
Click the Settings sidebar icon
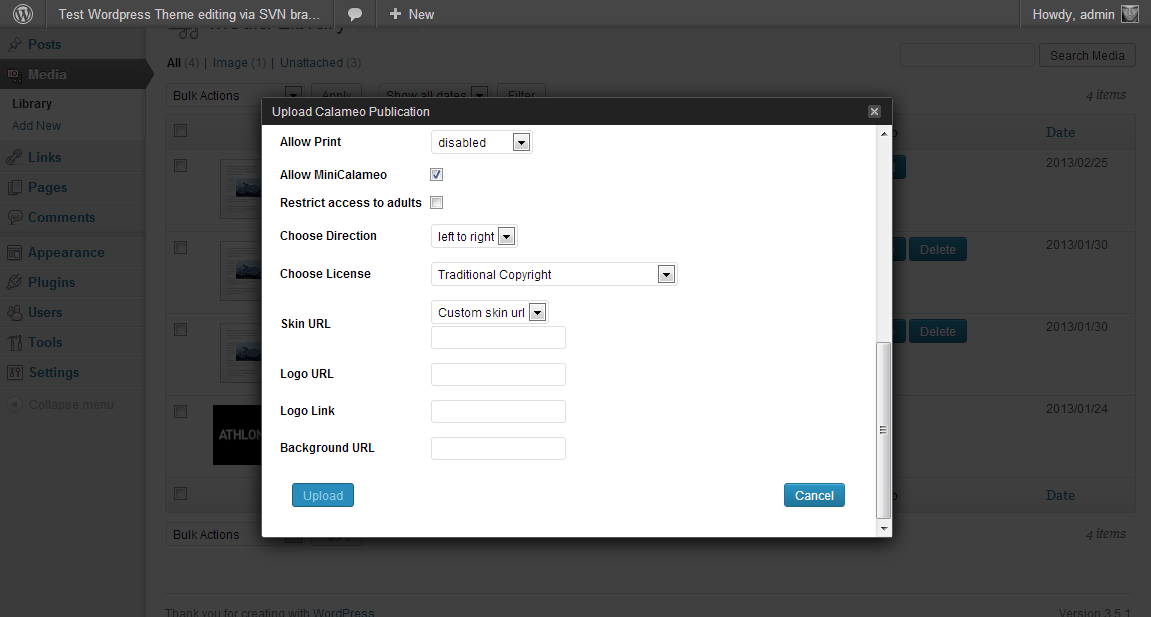(15, 373)
